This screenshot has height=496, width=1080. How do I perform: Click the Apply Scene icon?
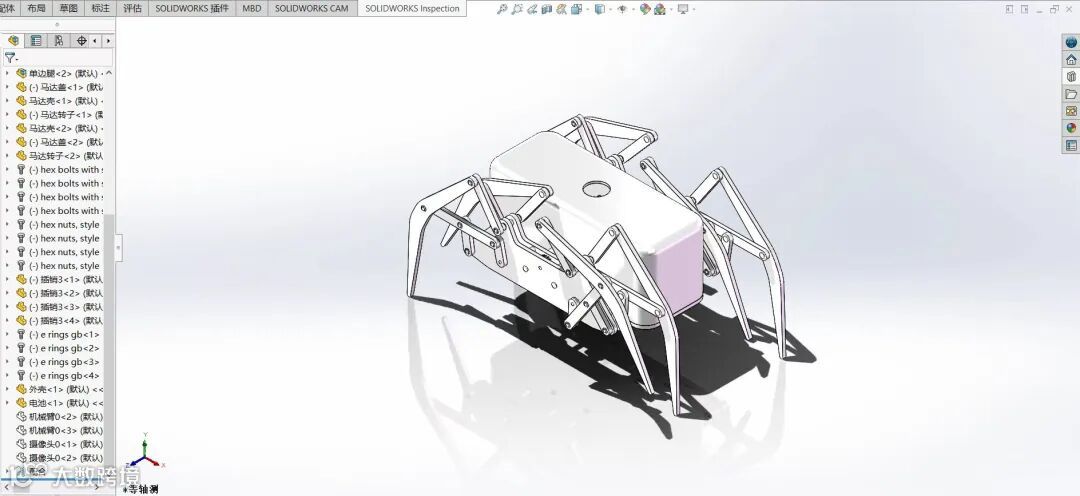click(660, 9)
